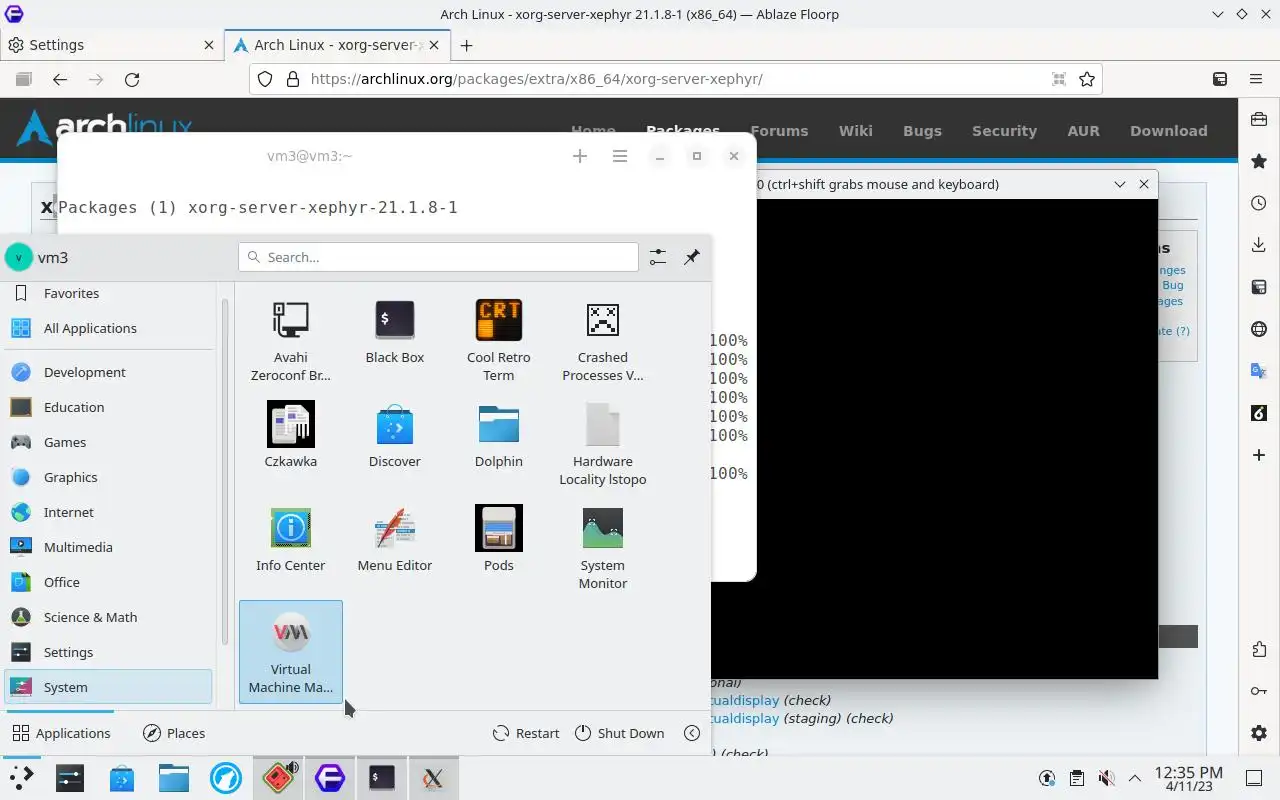Configure the application launcher settings icon
Image resolution: width=1280 pixels, height=800 pixels.
tap(657, 257)
